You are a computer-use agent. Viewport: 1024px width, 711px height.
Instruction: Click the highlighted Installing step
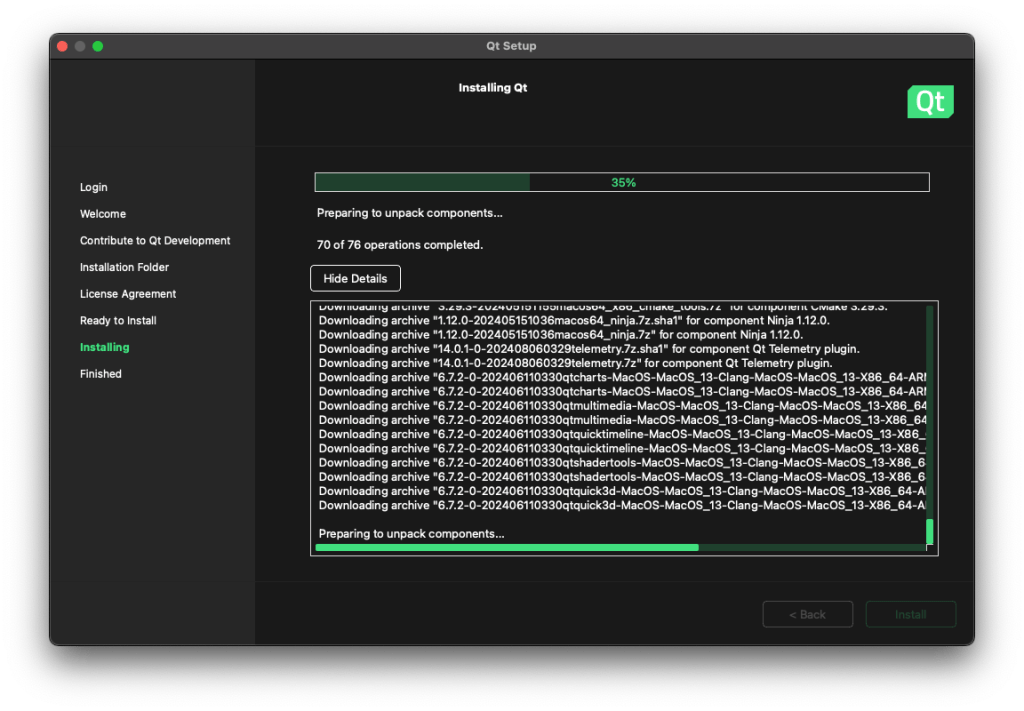click(x=105, y=347)
